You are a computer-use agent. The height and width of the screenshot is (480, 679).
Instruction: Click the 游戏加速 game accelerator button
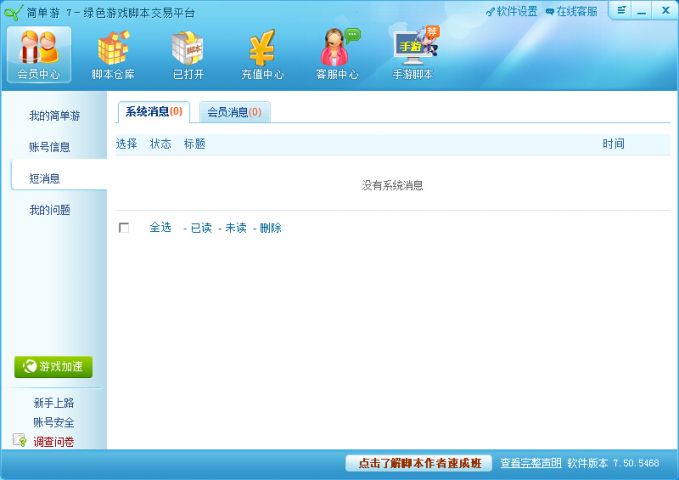(53, 366)
